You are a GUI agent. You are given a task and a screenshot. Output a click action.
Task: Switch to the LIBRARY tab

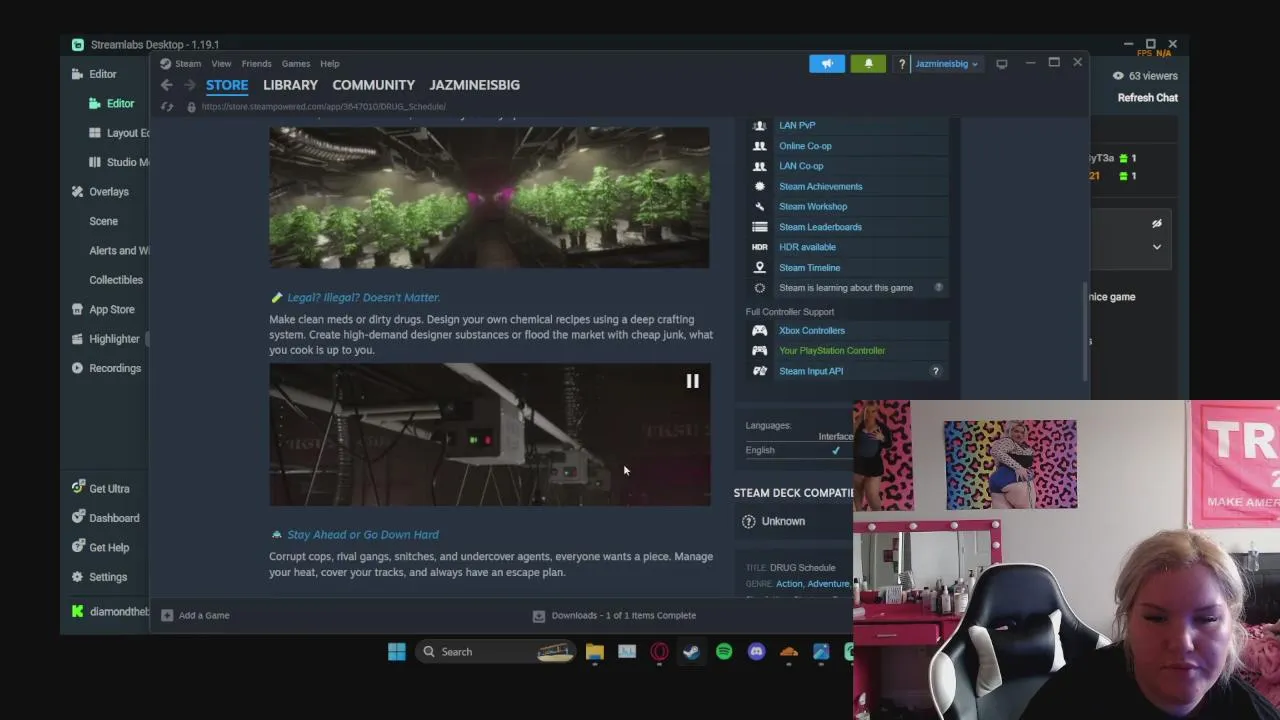point(290,85)
